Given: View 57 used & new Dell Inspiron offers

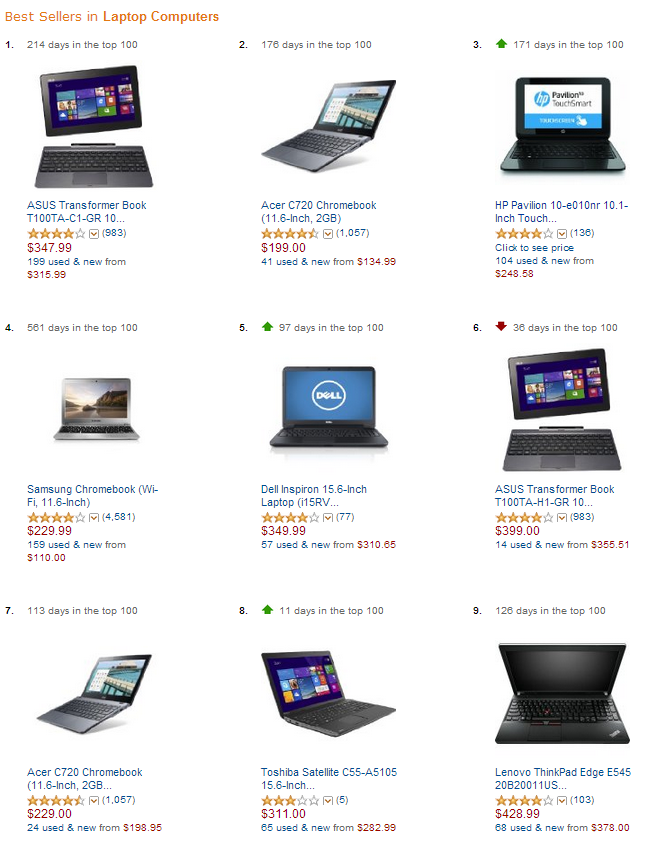Looking at the screenshot, I should point(328,544).
